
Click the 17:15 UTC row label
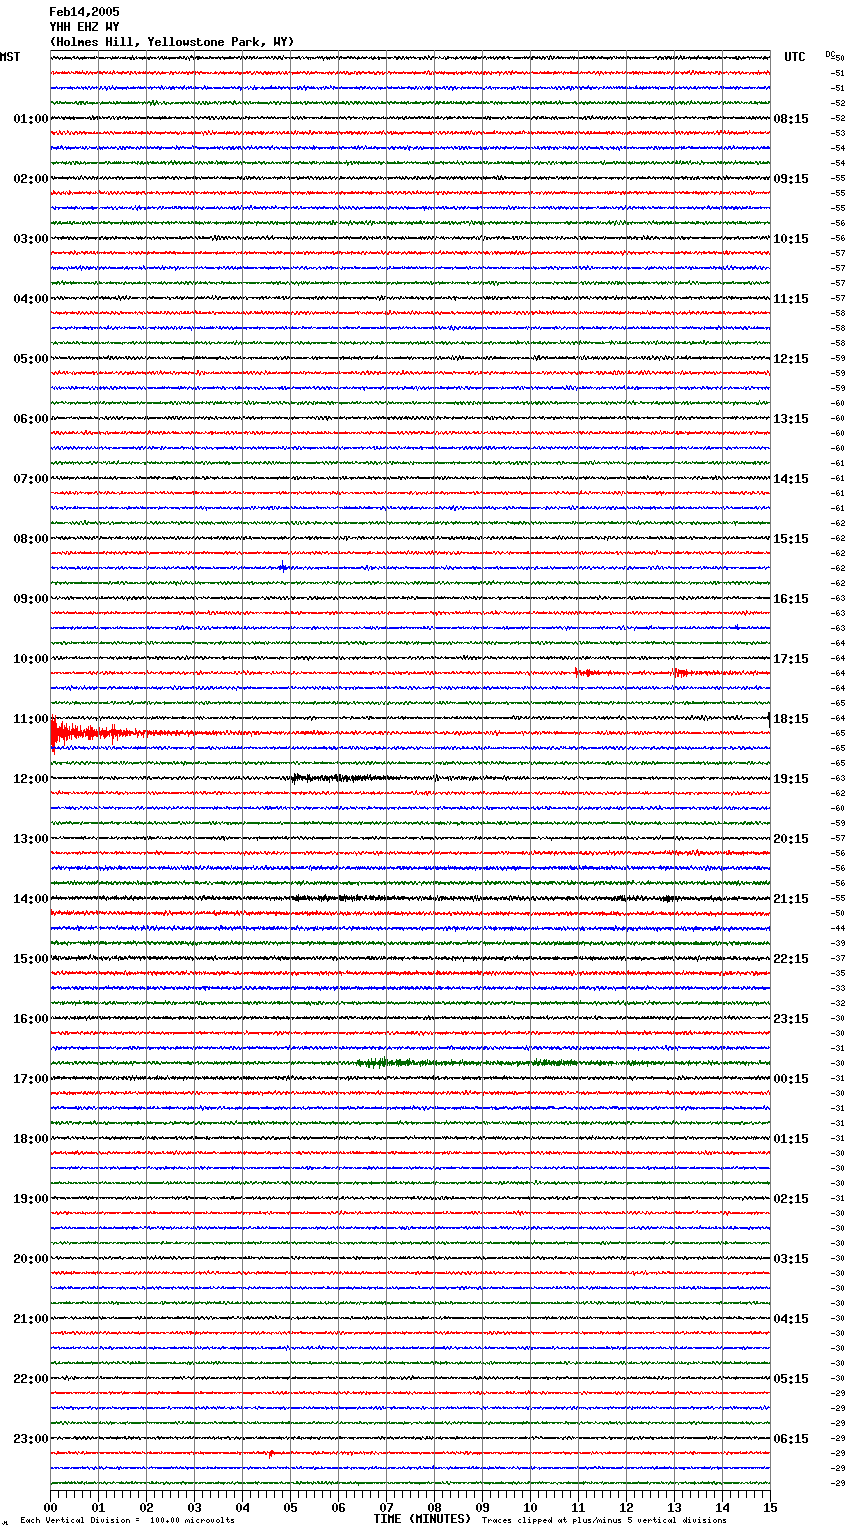791,659
